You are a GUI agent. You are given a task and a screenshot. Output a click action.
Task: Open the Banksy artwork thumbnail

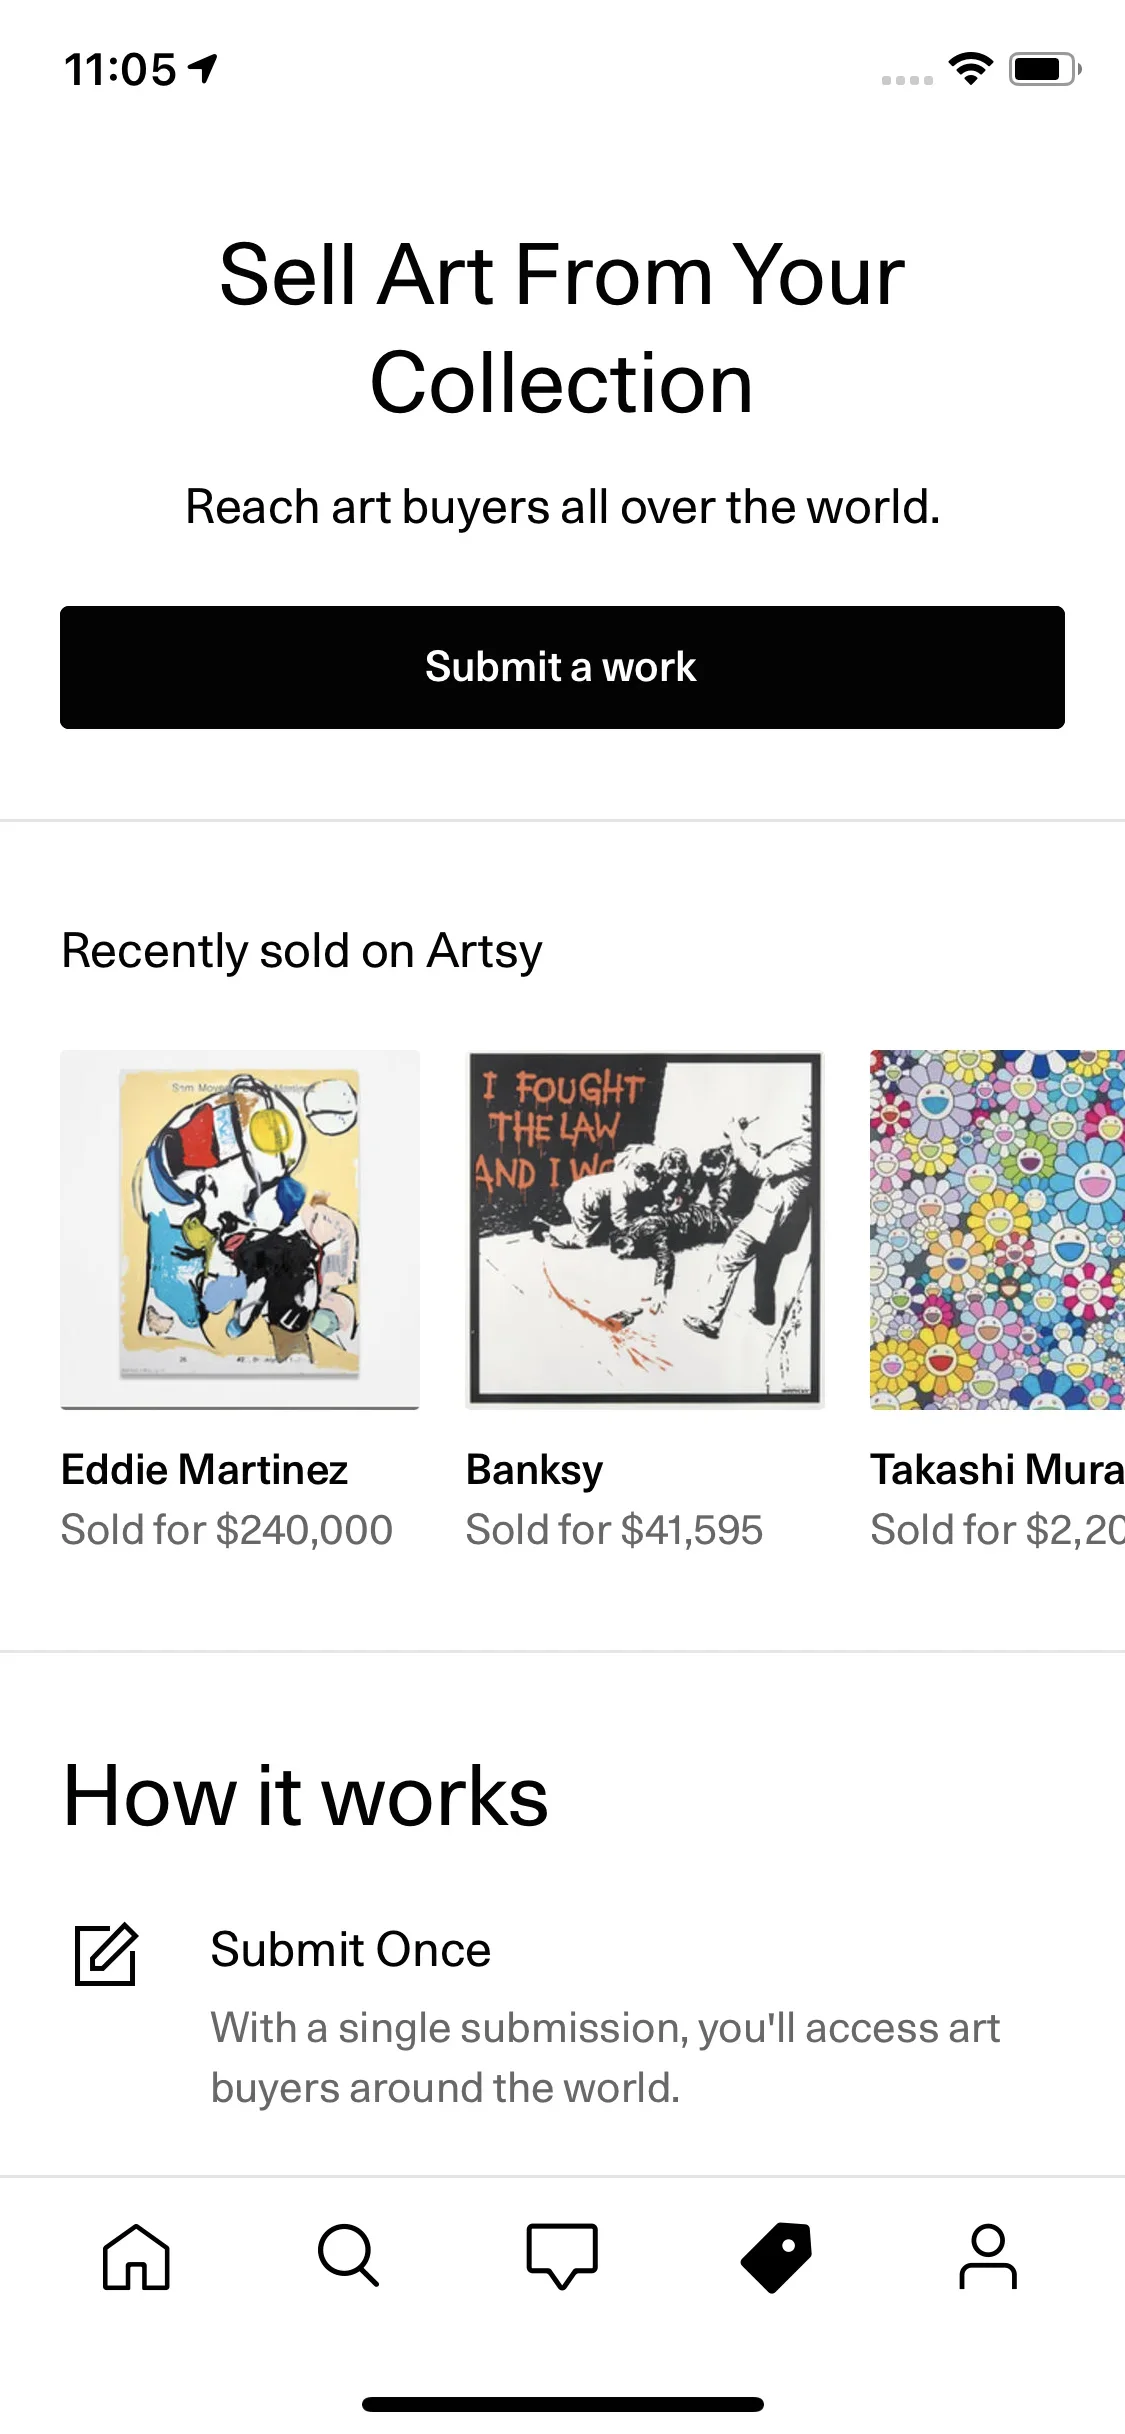click(645, 1229)
